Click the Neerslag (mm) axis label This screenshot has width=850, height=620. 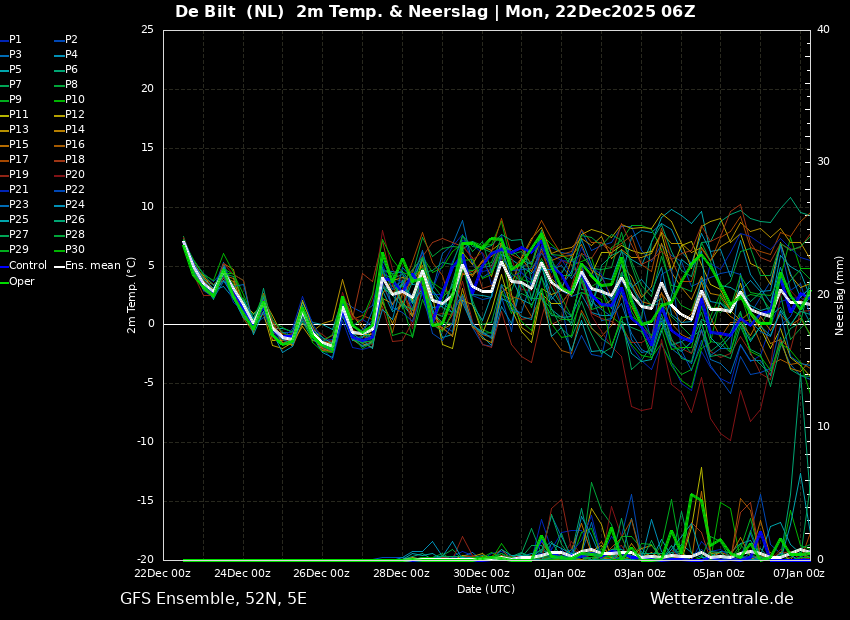[x=840, y=295]
